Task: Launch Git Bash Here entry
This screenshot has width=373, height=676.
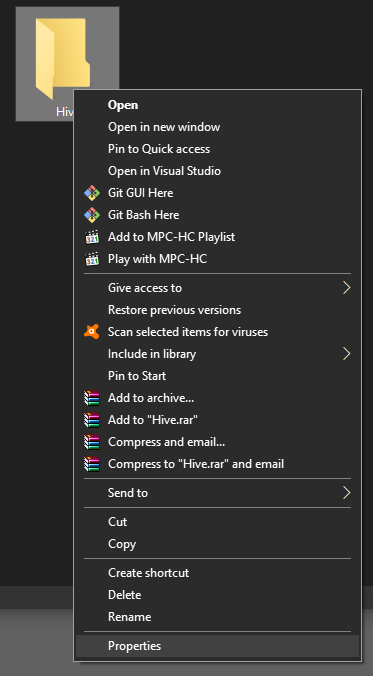Action: pyautogui.click(x=217, y=215)
